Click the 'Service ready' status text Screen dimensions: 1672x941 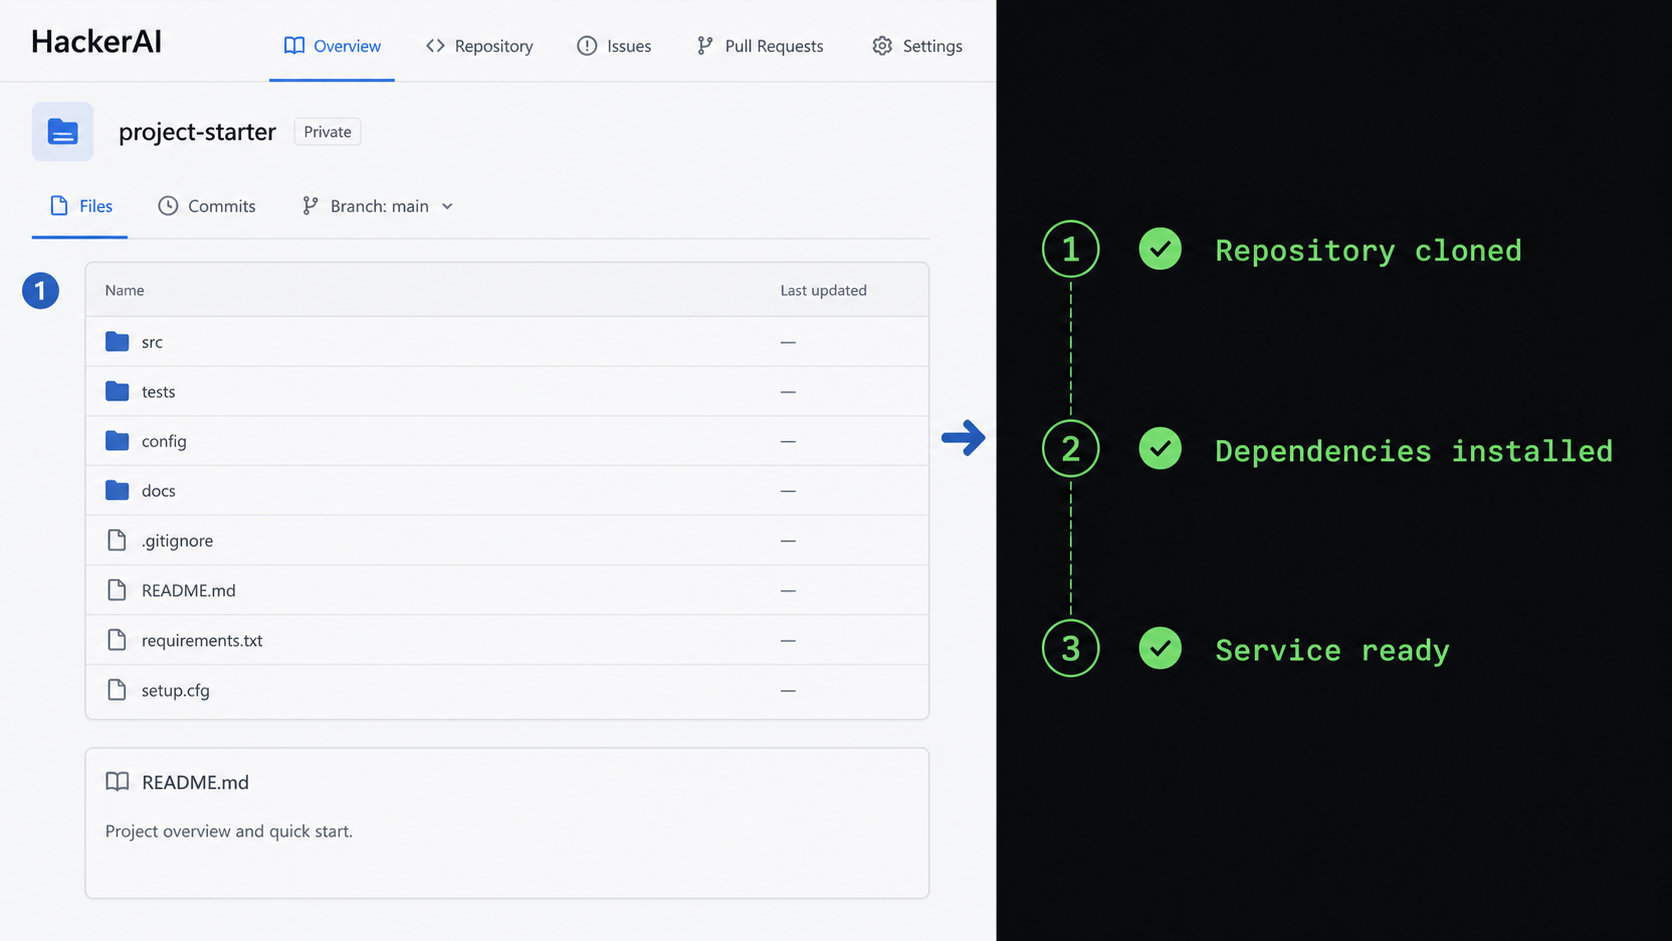click(1332, 651)
